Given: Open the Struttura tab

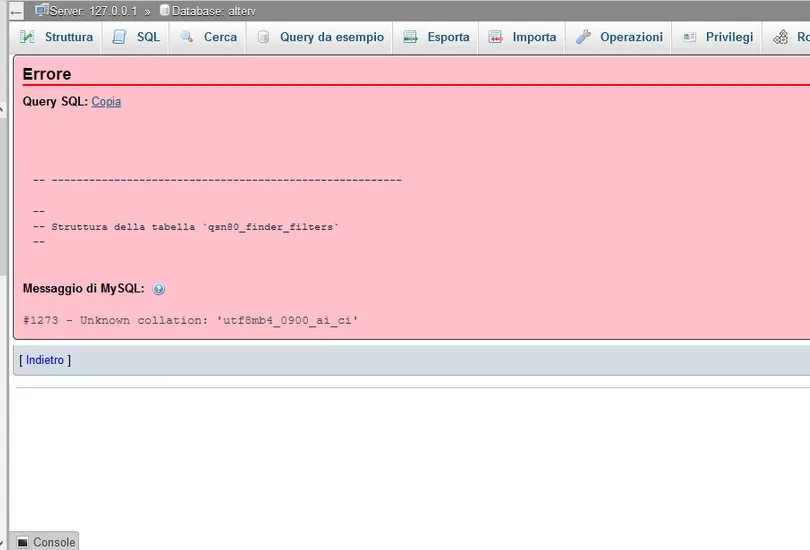Looking at the screenshot, I should click(56, 37).
